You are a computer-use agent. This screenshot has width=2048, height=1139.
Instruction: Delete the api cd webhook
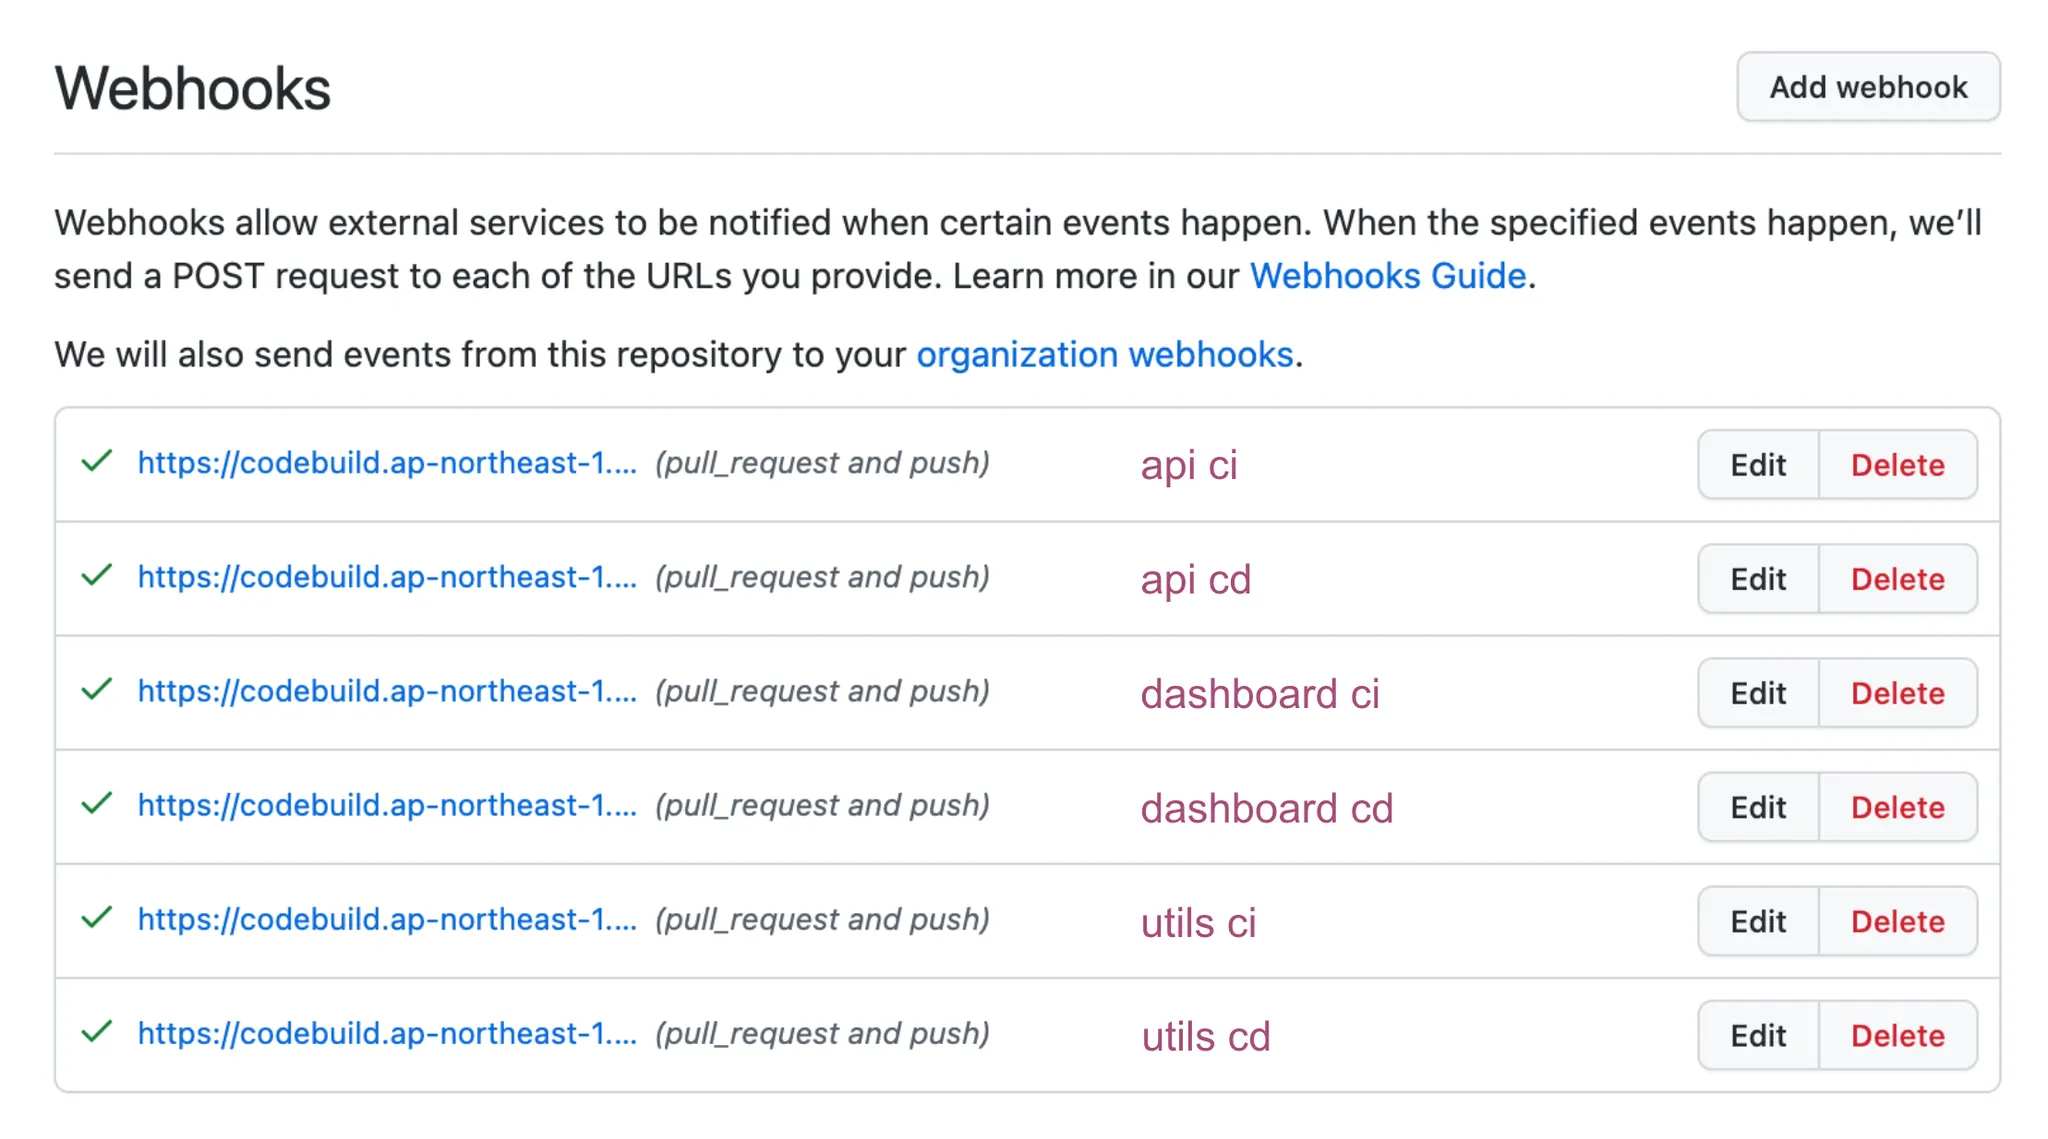1897,579
